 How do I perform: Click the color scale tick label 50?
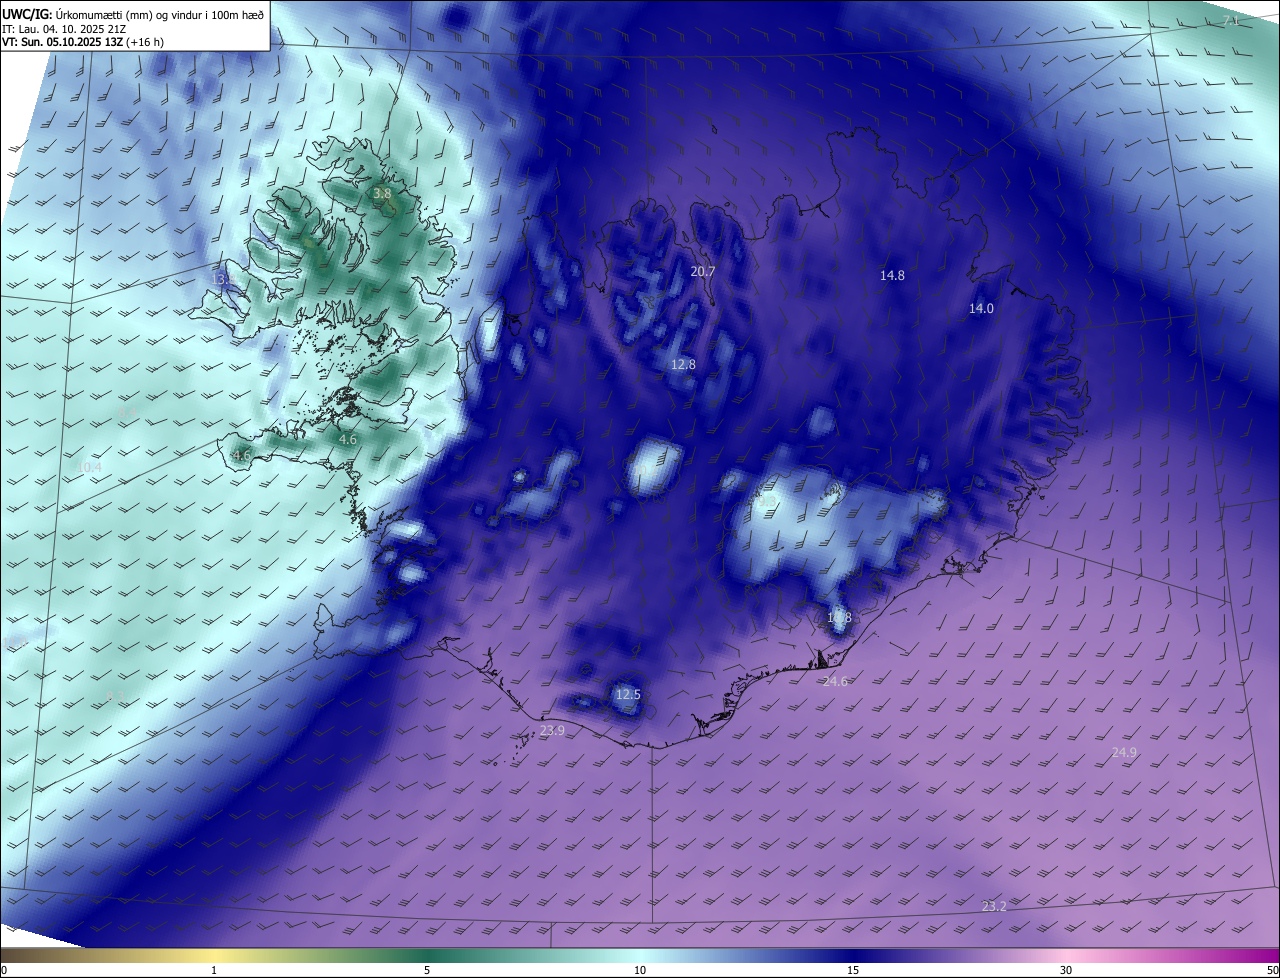pos(1272,970)
